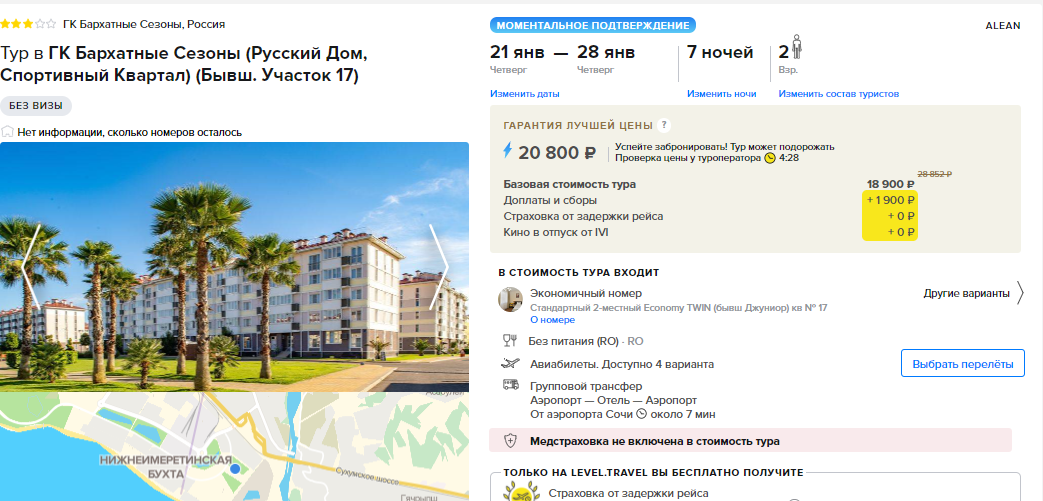This screenshot has height=501, width=1043.
Task: Click the hotel star rating
Action: [x=27, y=24]
